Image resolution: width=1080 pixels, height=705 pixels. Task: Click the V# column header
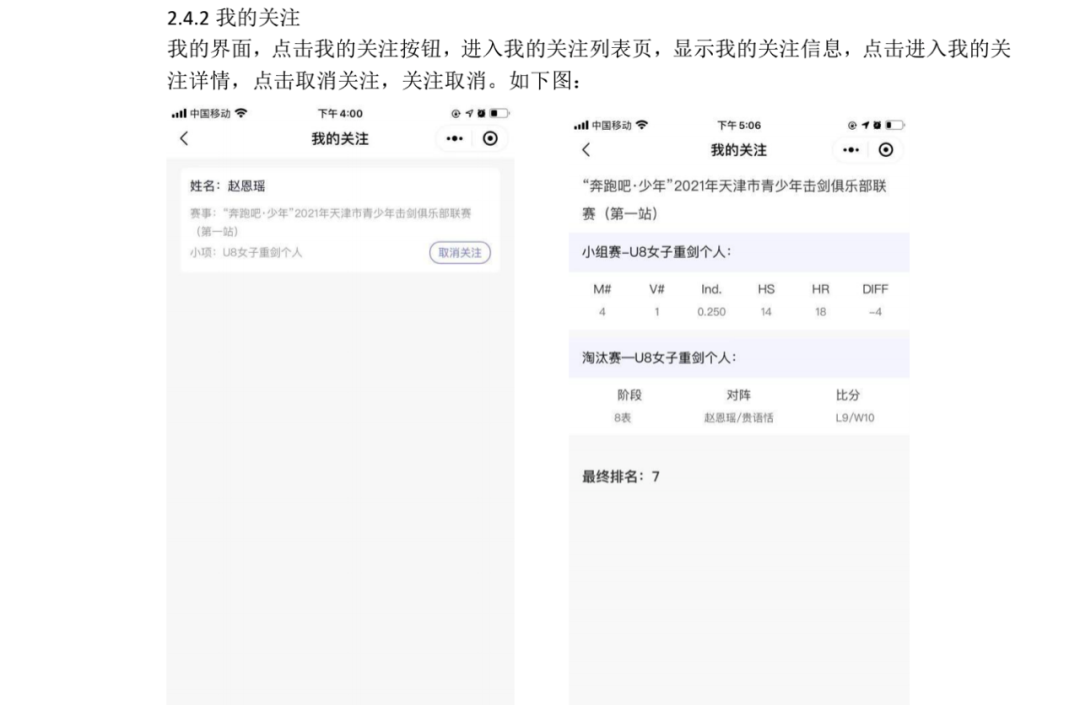click(x=656, y=289)
